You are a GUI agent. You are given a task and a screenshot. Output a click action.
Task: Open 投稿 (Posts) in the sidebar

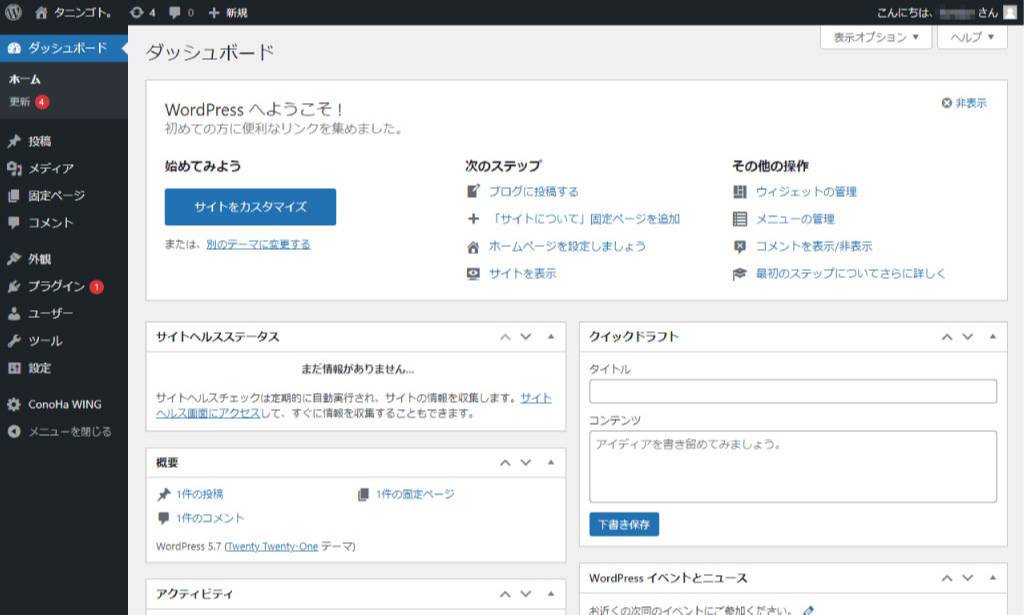click(x=40, y=142)
